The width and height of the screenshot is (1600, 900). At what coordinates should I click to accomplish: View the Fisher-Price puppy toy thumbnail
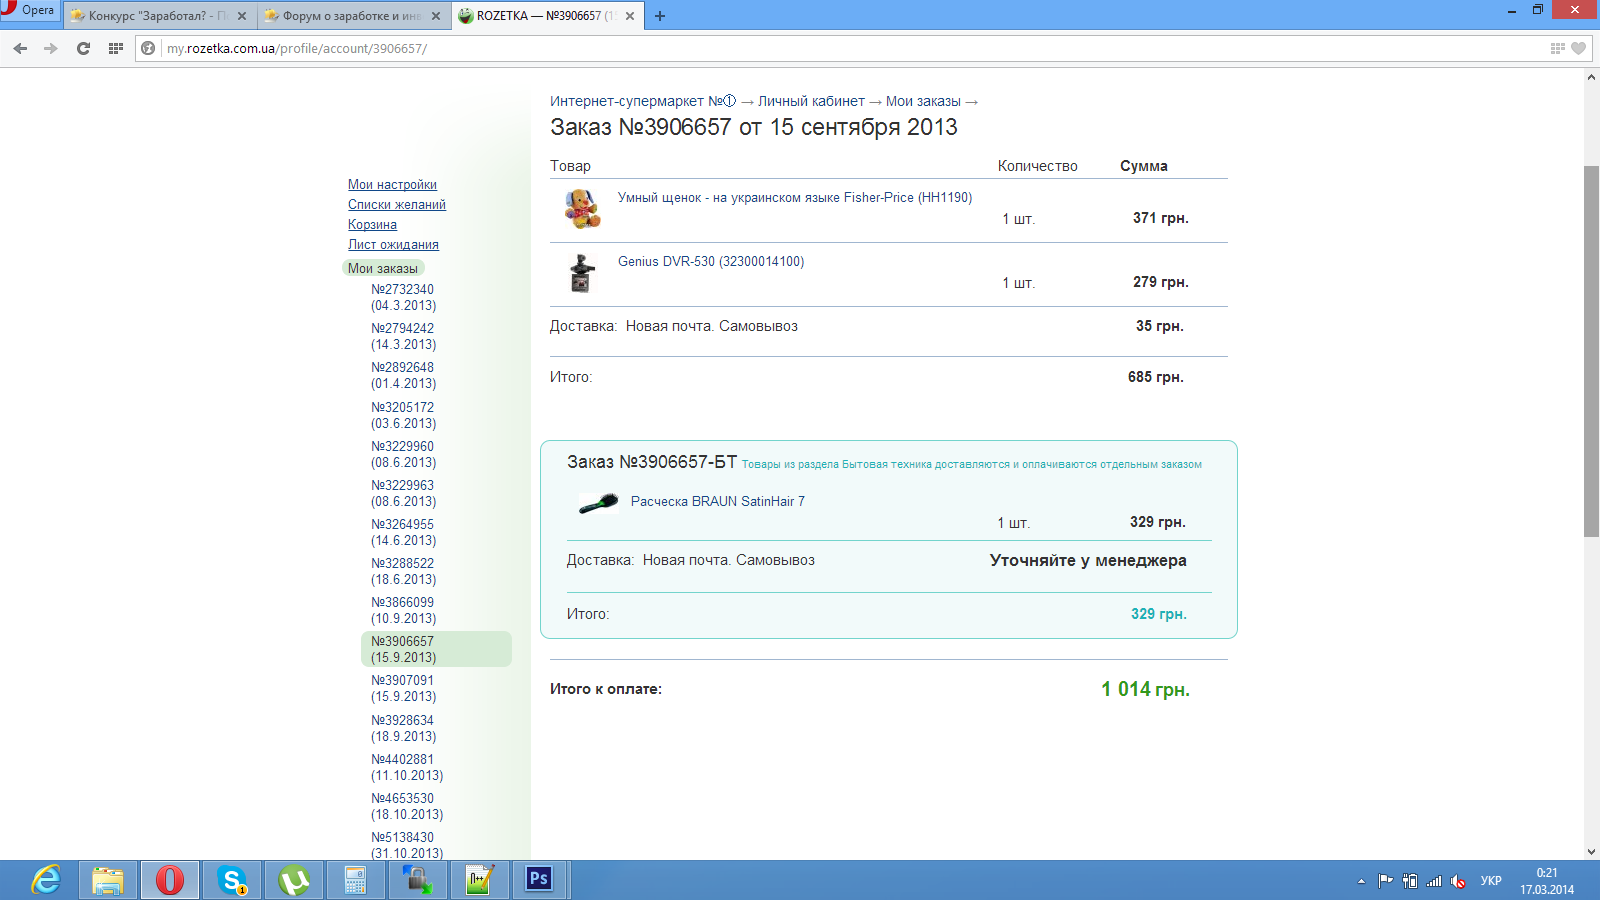click(x=582, y=209)
